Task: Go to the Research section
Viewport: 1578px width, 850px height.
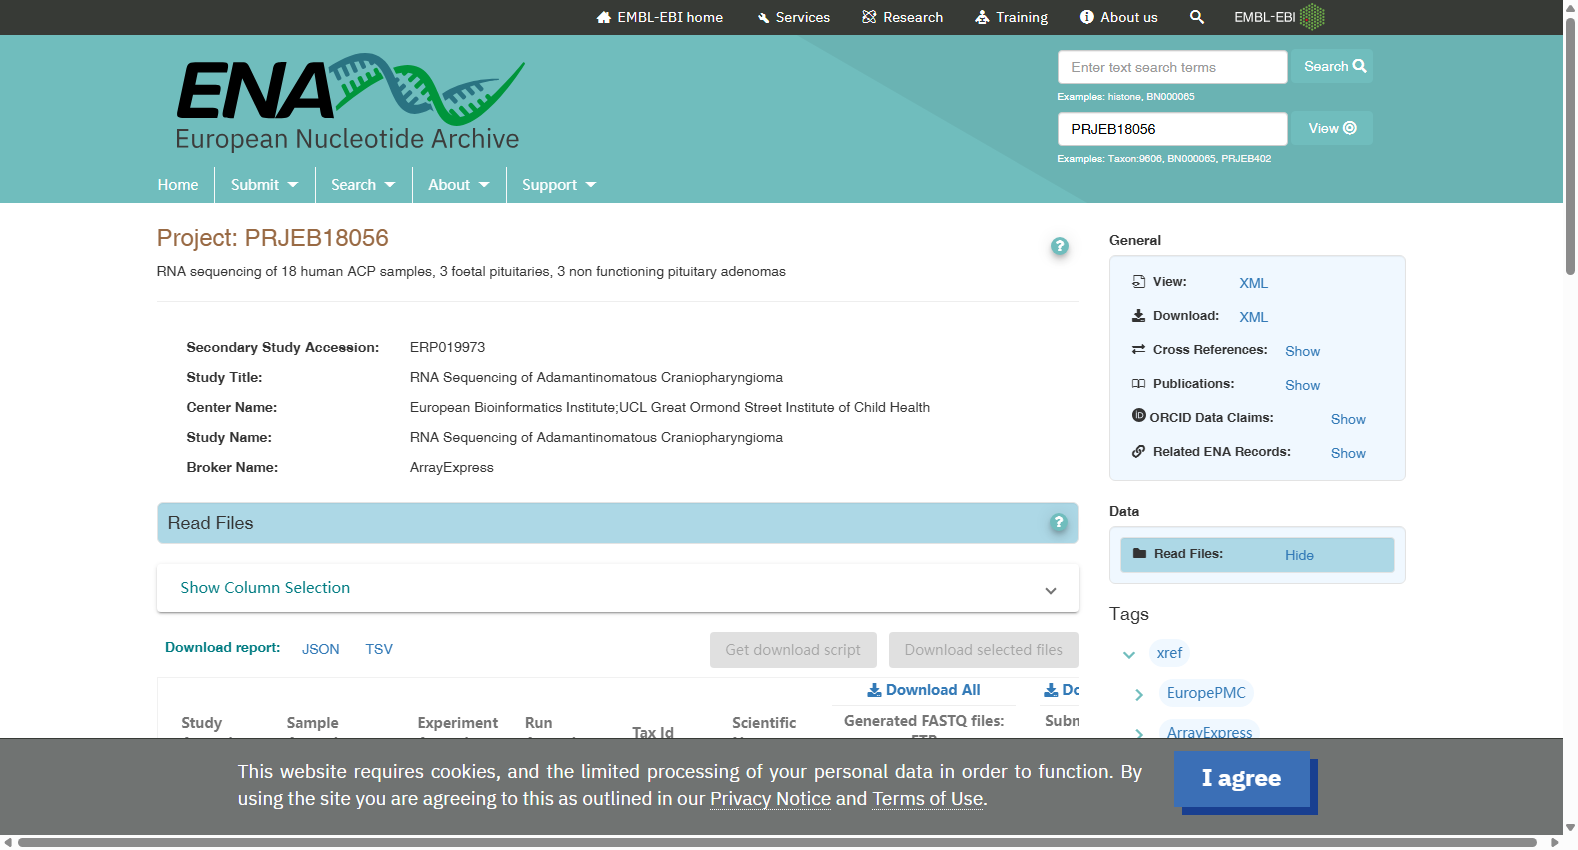Action: click(903, 17)
